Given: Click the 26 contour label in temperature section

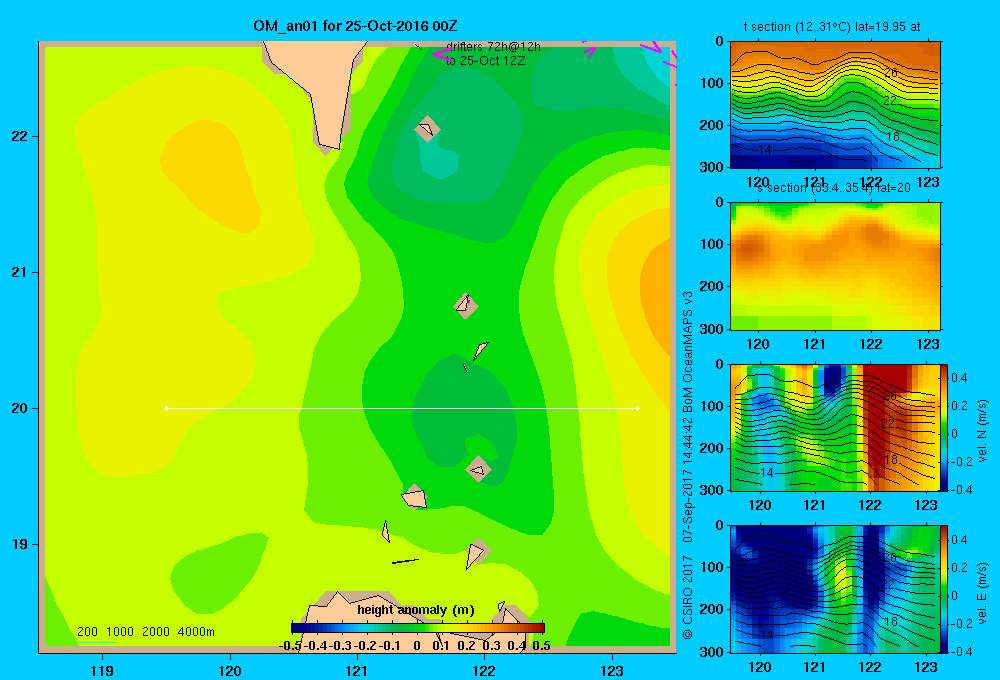Looking at the screenshot, I should (891, 73).
